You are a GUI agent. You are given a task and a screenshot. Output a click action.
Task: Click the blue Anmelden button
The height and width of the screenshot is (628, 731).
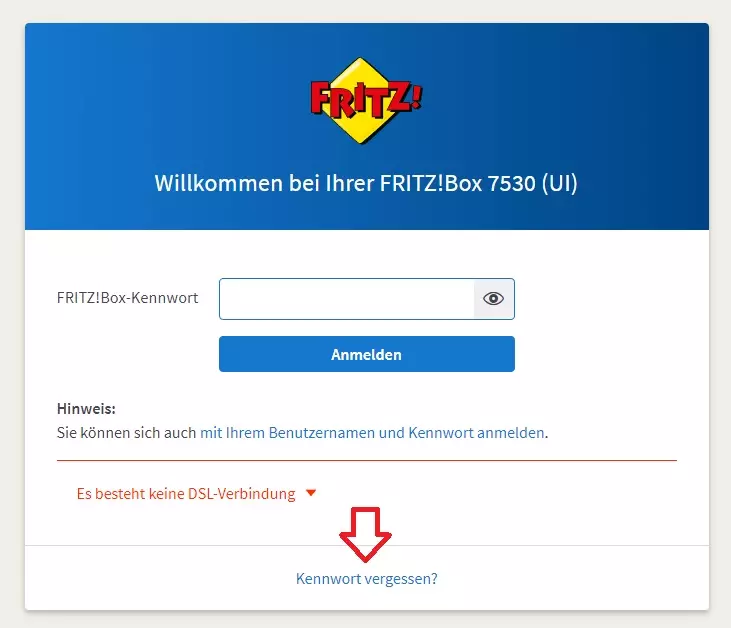[367, 354]
